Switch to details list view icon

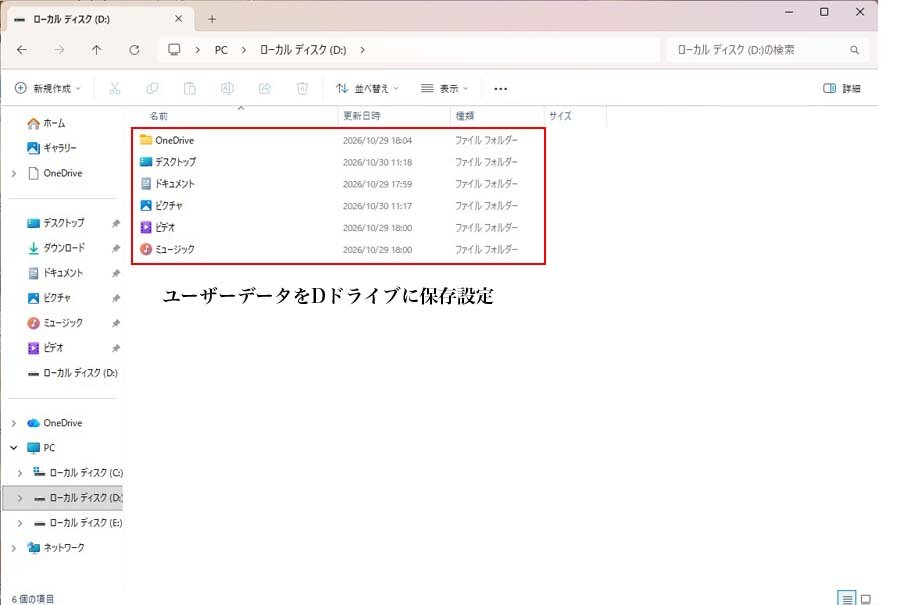847,599
